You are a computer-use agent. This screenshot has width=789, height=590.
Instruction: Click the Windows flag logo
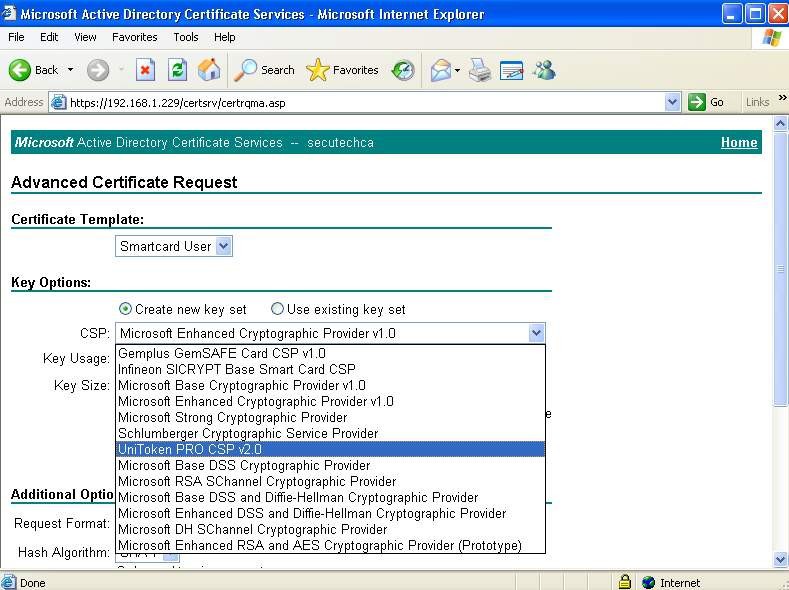pyautogui.click(x=771, y=38)
